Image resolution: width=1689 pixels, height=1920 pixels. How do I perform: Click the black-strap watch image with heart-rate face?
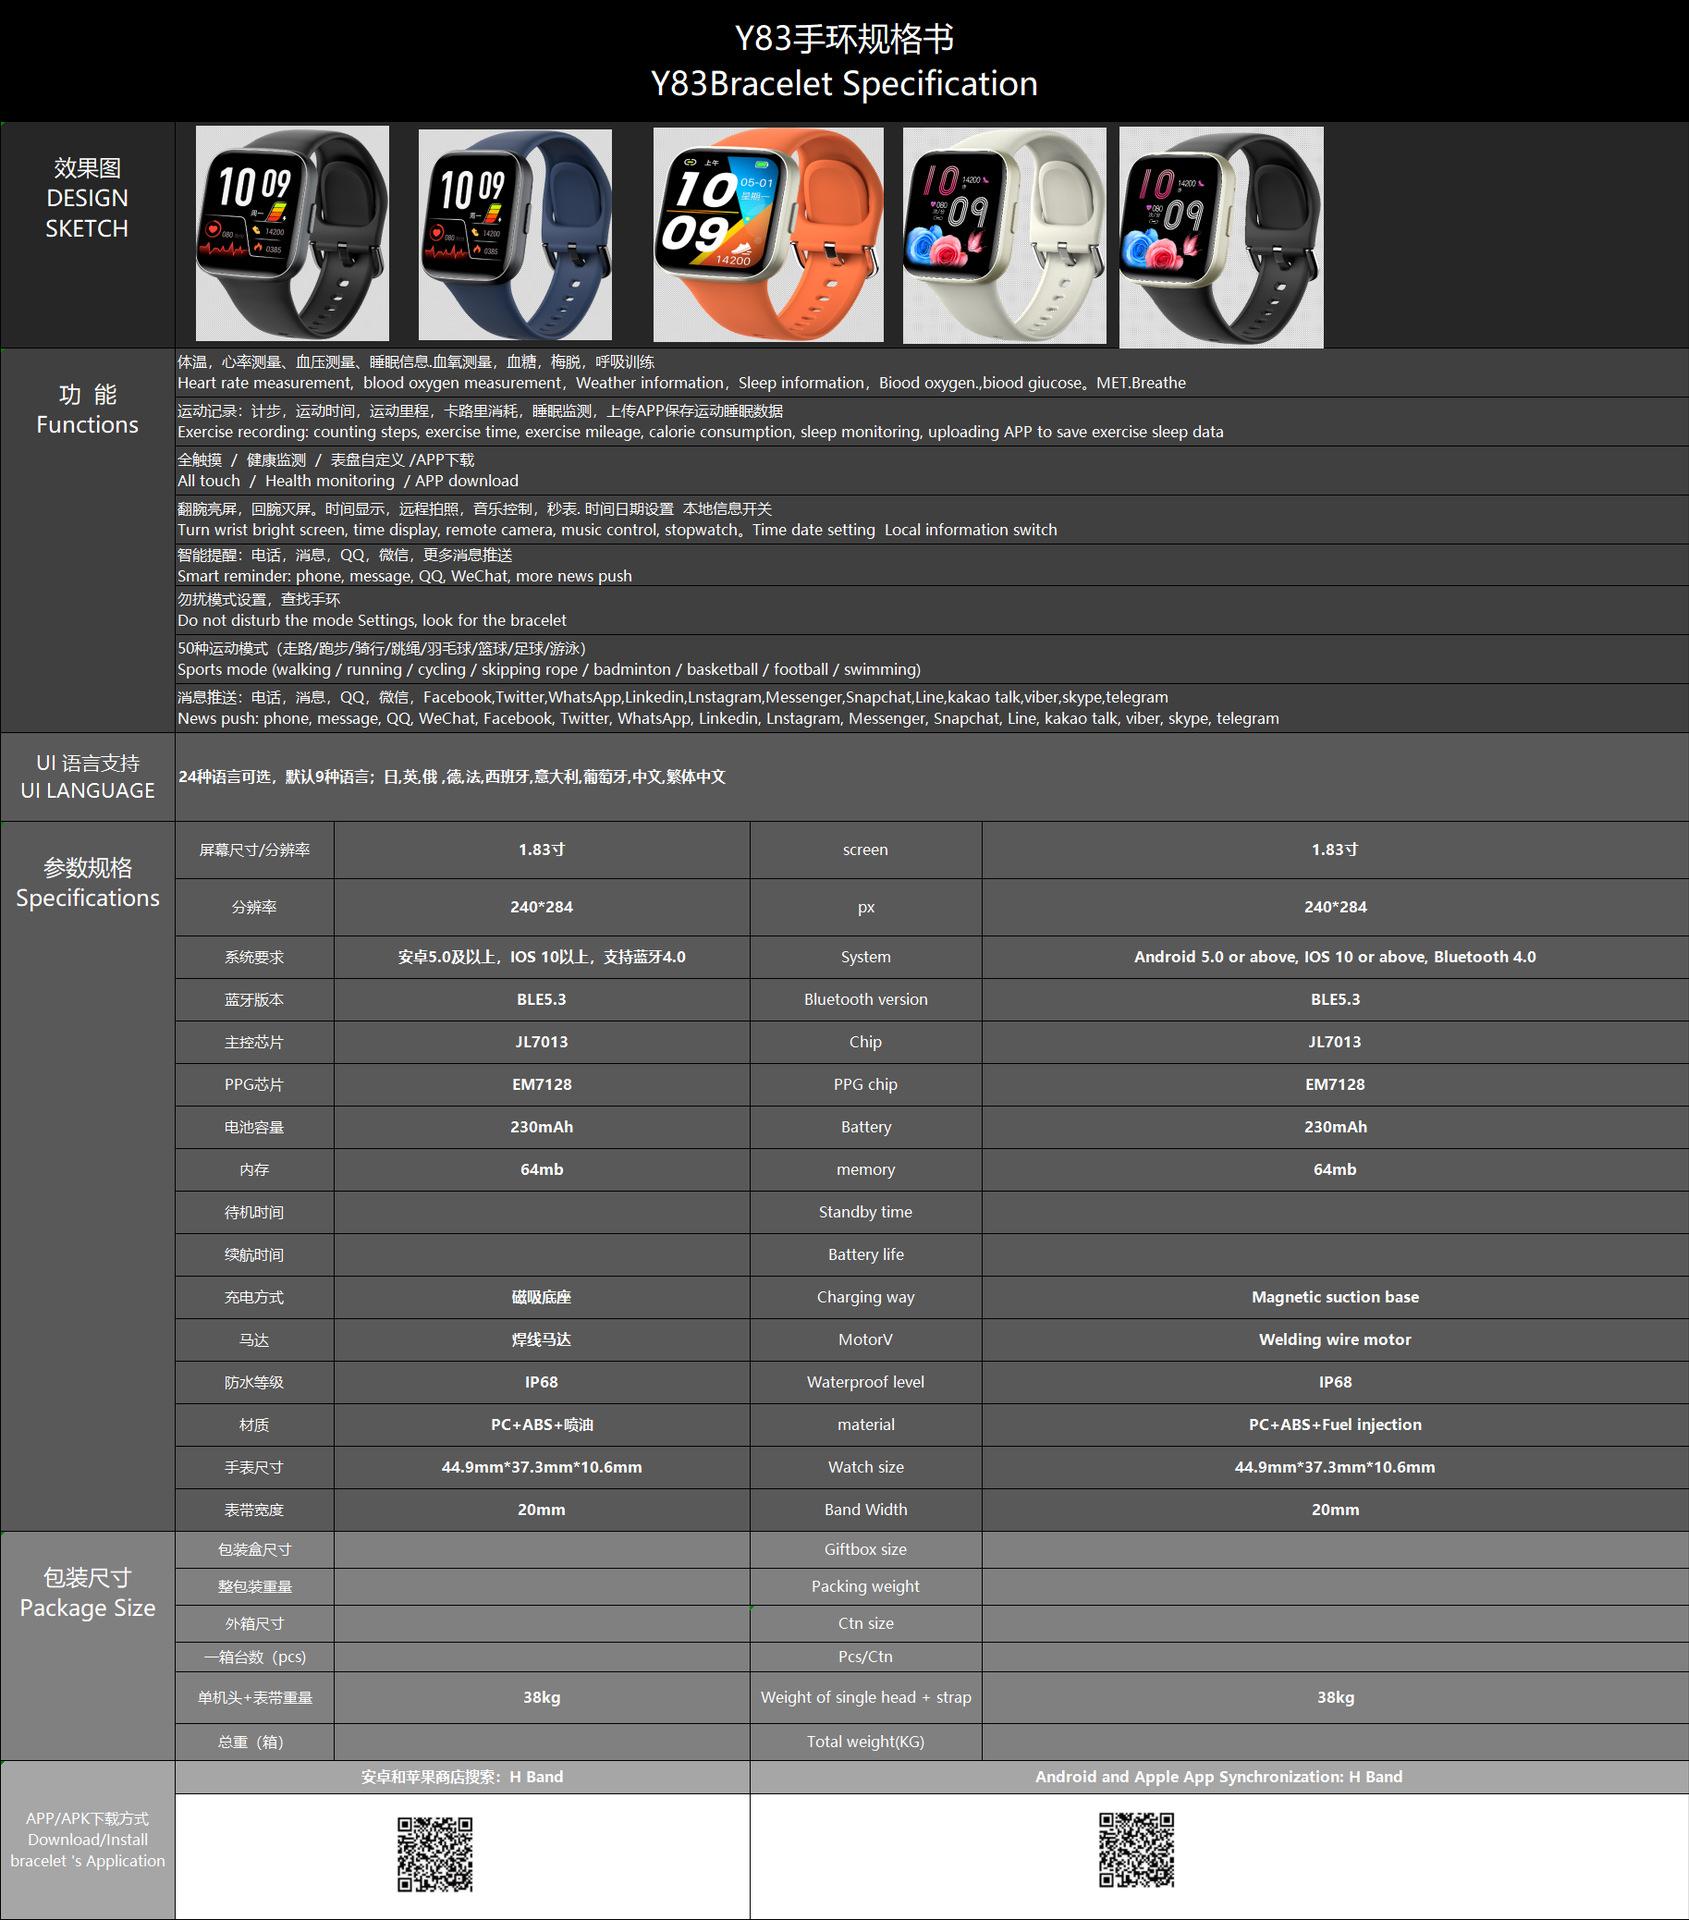[292, 233]
